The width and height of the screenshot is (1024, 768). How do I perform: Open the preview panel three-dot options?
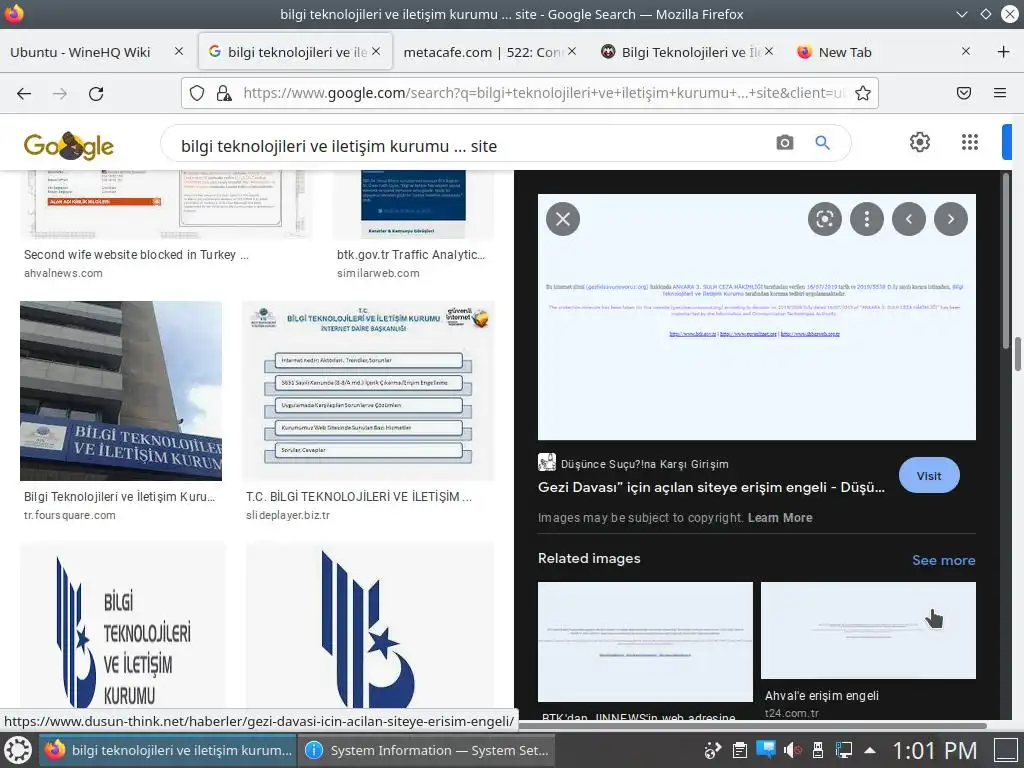point(867,219)
